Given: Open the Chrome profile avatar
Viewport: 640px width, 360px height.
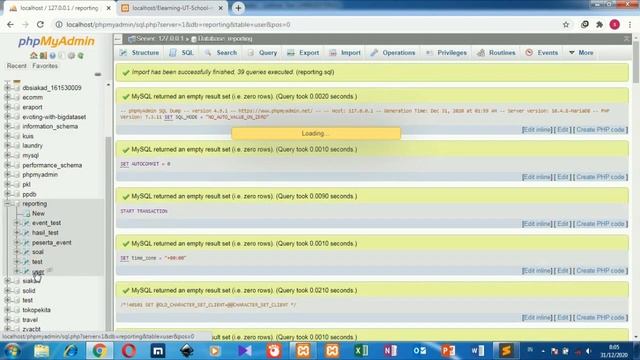Looking at the screenshot, I should pyautogui.click(x=614, y=24).
